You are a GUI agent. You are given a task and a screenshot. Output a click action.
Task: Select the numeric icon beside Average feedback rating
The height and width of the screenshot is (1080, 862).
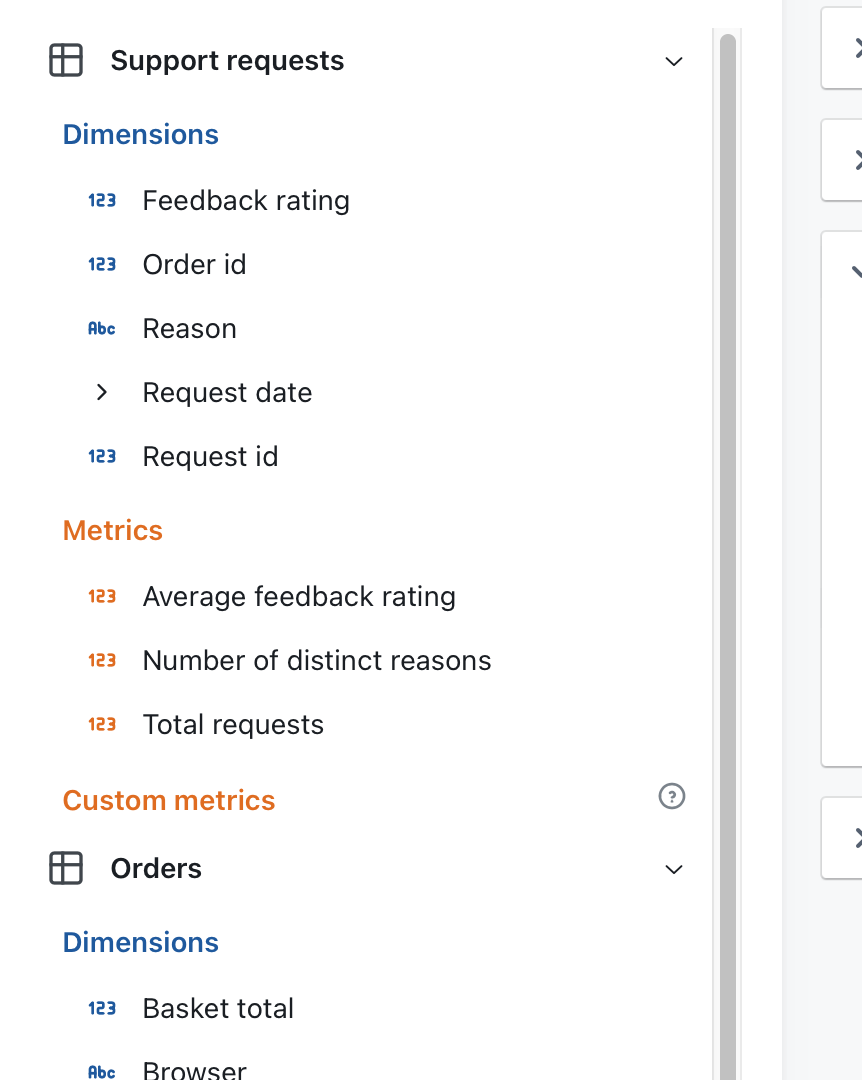[101, 596]
